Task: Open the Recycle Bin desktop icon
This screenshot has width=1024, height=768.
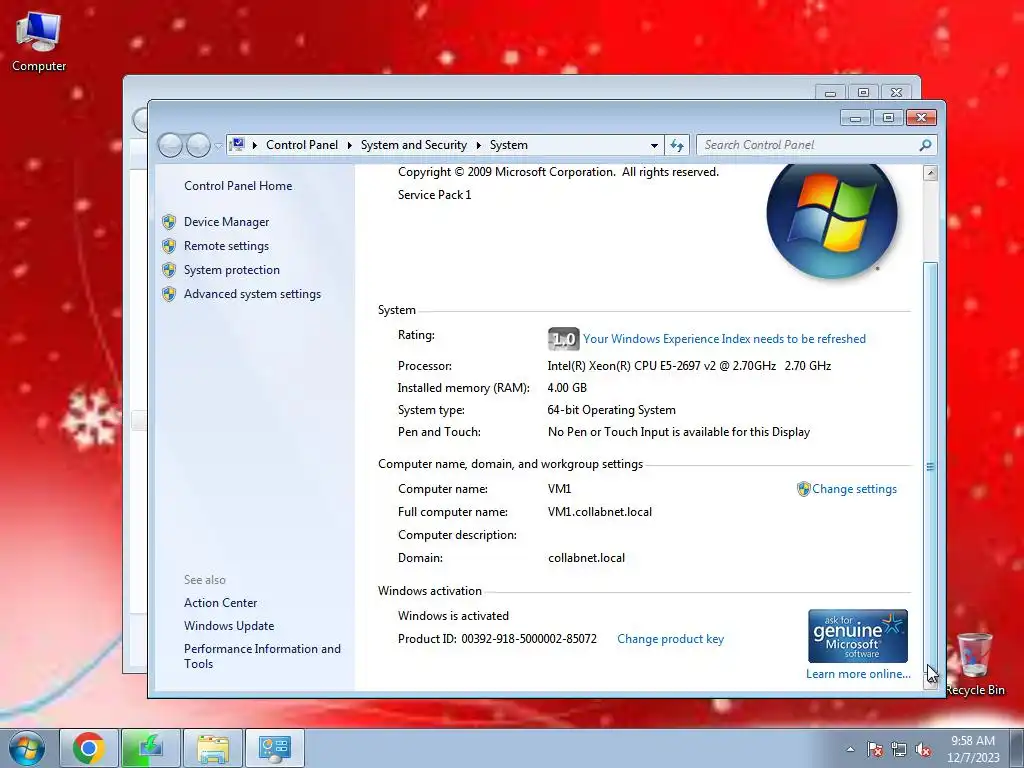Action: [x=975, y=663]
